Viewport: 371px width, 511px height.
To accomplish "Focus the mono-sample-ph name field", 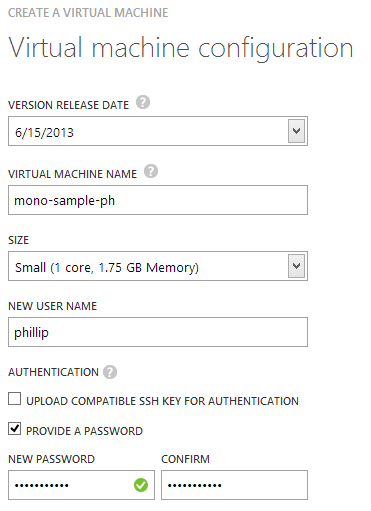I will [x=158, y=200].
